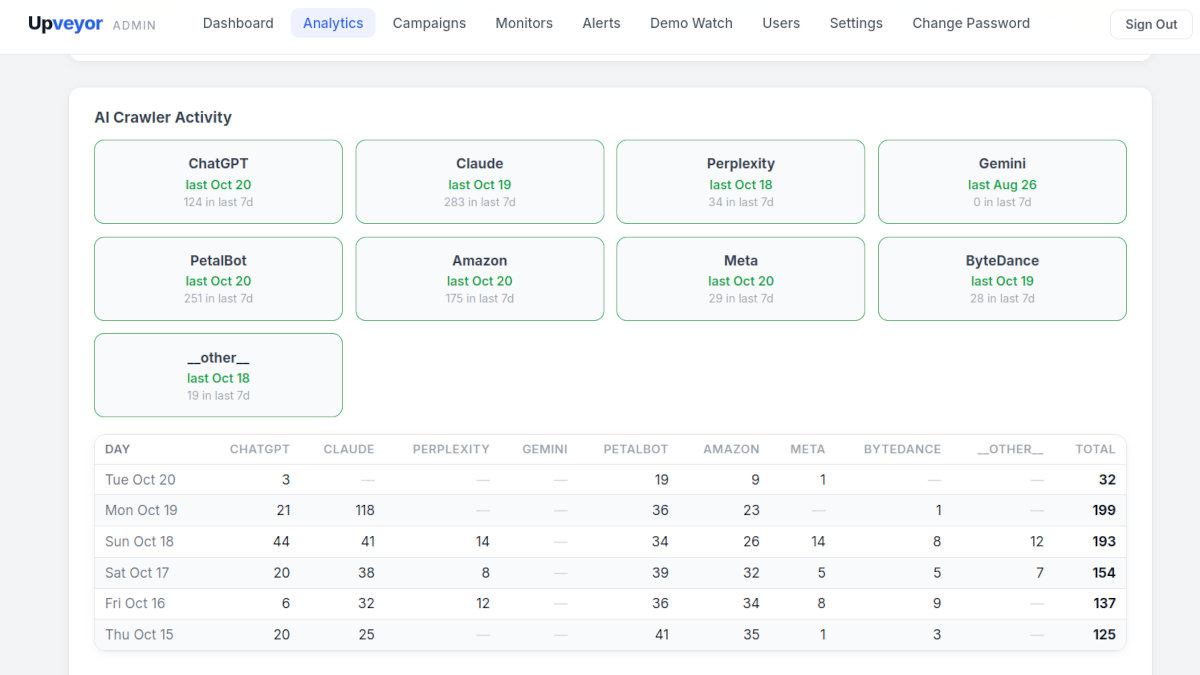Open the Dashboard page
This screenshot has height=675, width=1200.
(238, 23)
